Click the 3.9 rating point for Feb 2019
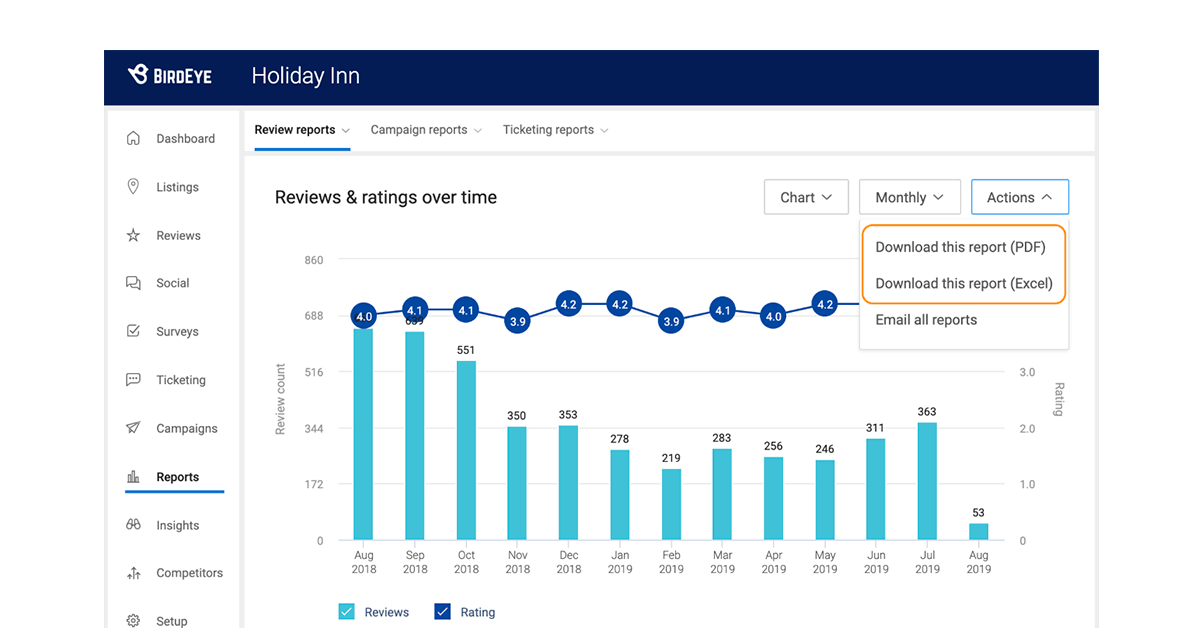The height and width of the screenshot is (628, 1200). [x=671, y=322]
